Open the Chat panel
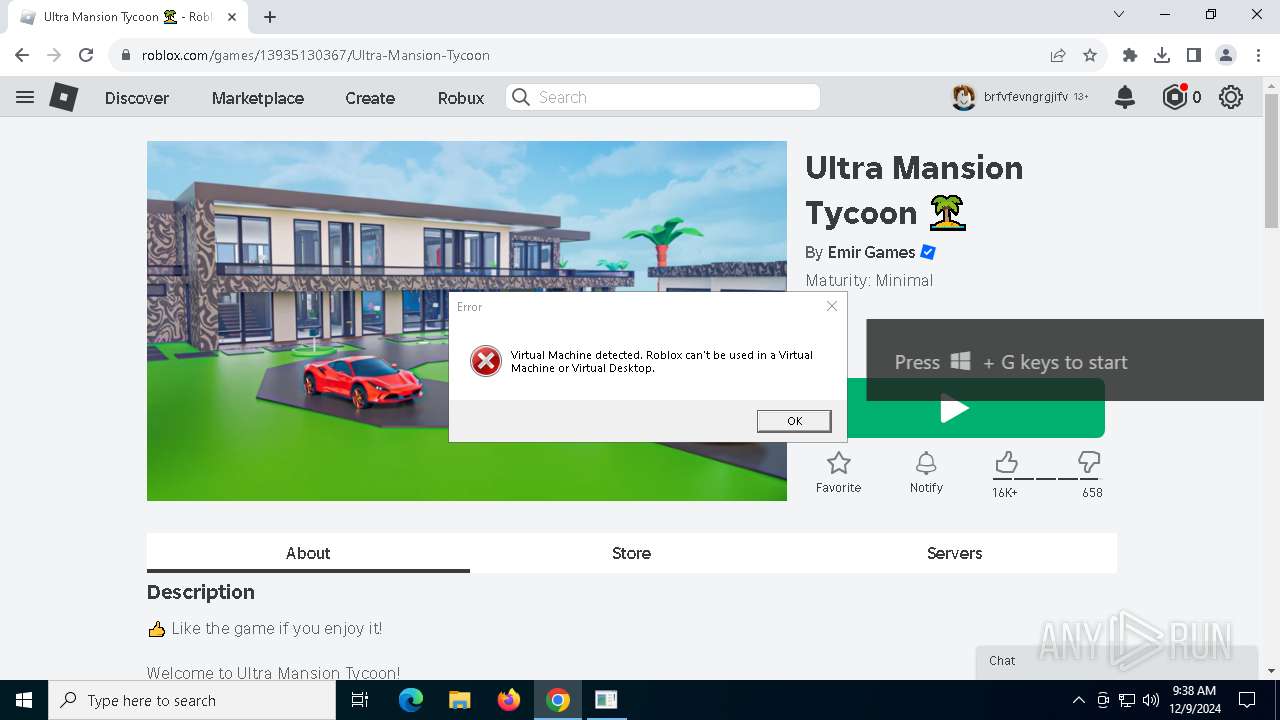The width and height of the screenshot is (1280, 720). tap(1116, 661)
